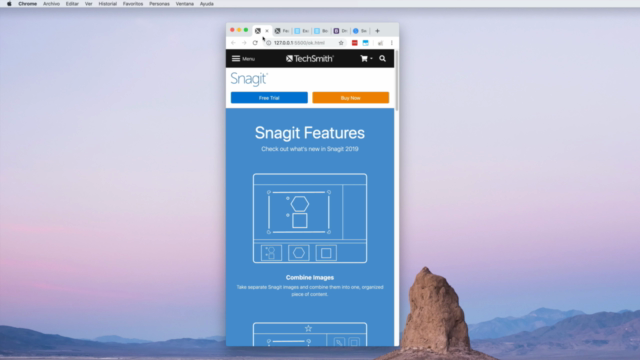Click the blue window extension icon
Screen dimensions: 640x360
(x=366, y=43)
